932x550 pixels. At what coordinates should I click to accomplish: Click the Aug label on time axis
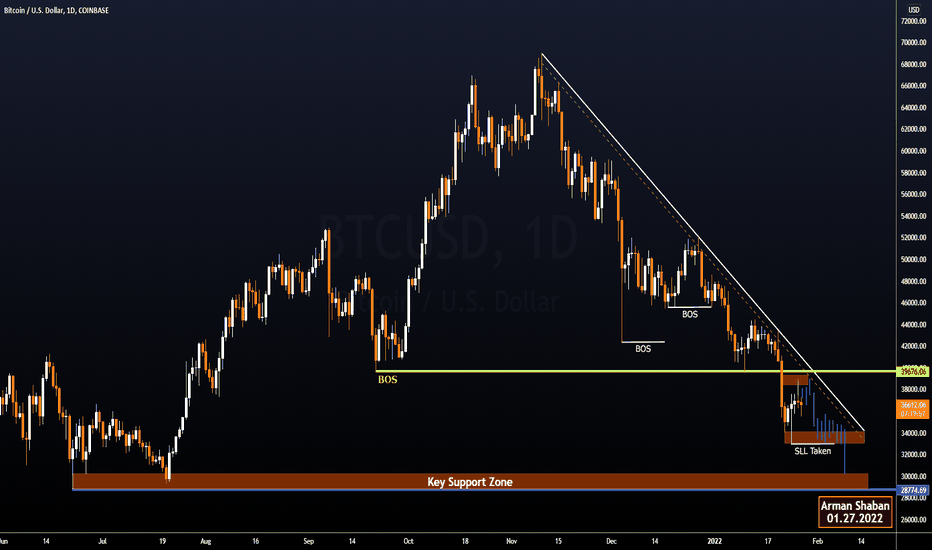pyautogui.click(x=206, y=541)
